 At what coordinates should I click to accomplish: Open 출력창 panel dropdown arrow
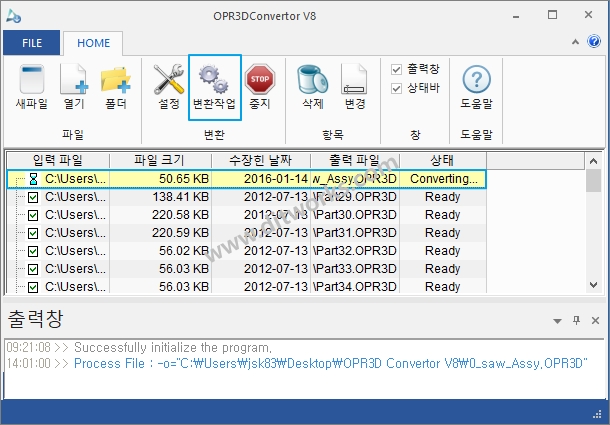557,321
